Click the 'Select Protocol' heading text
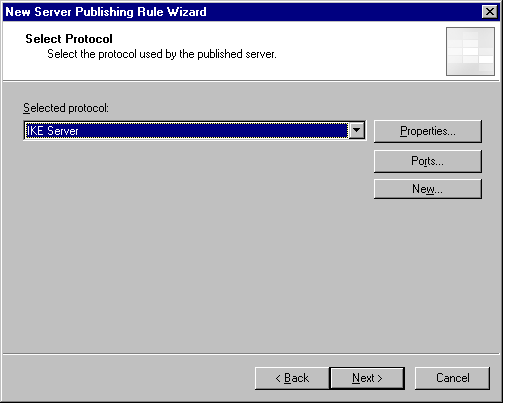Viewport: 506px width, 406px height. (69, 39)
